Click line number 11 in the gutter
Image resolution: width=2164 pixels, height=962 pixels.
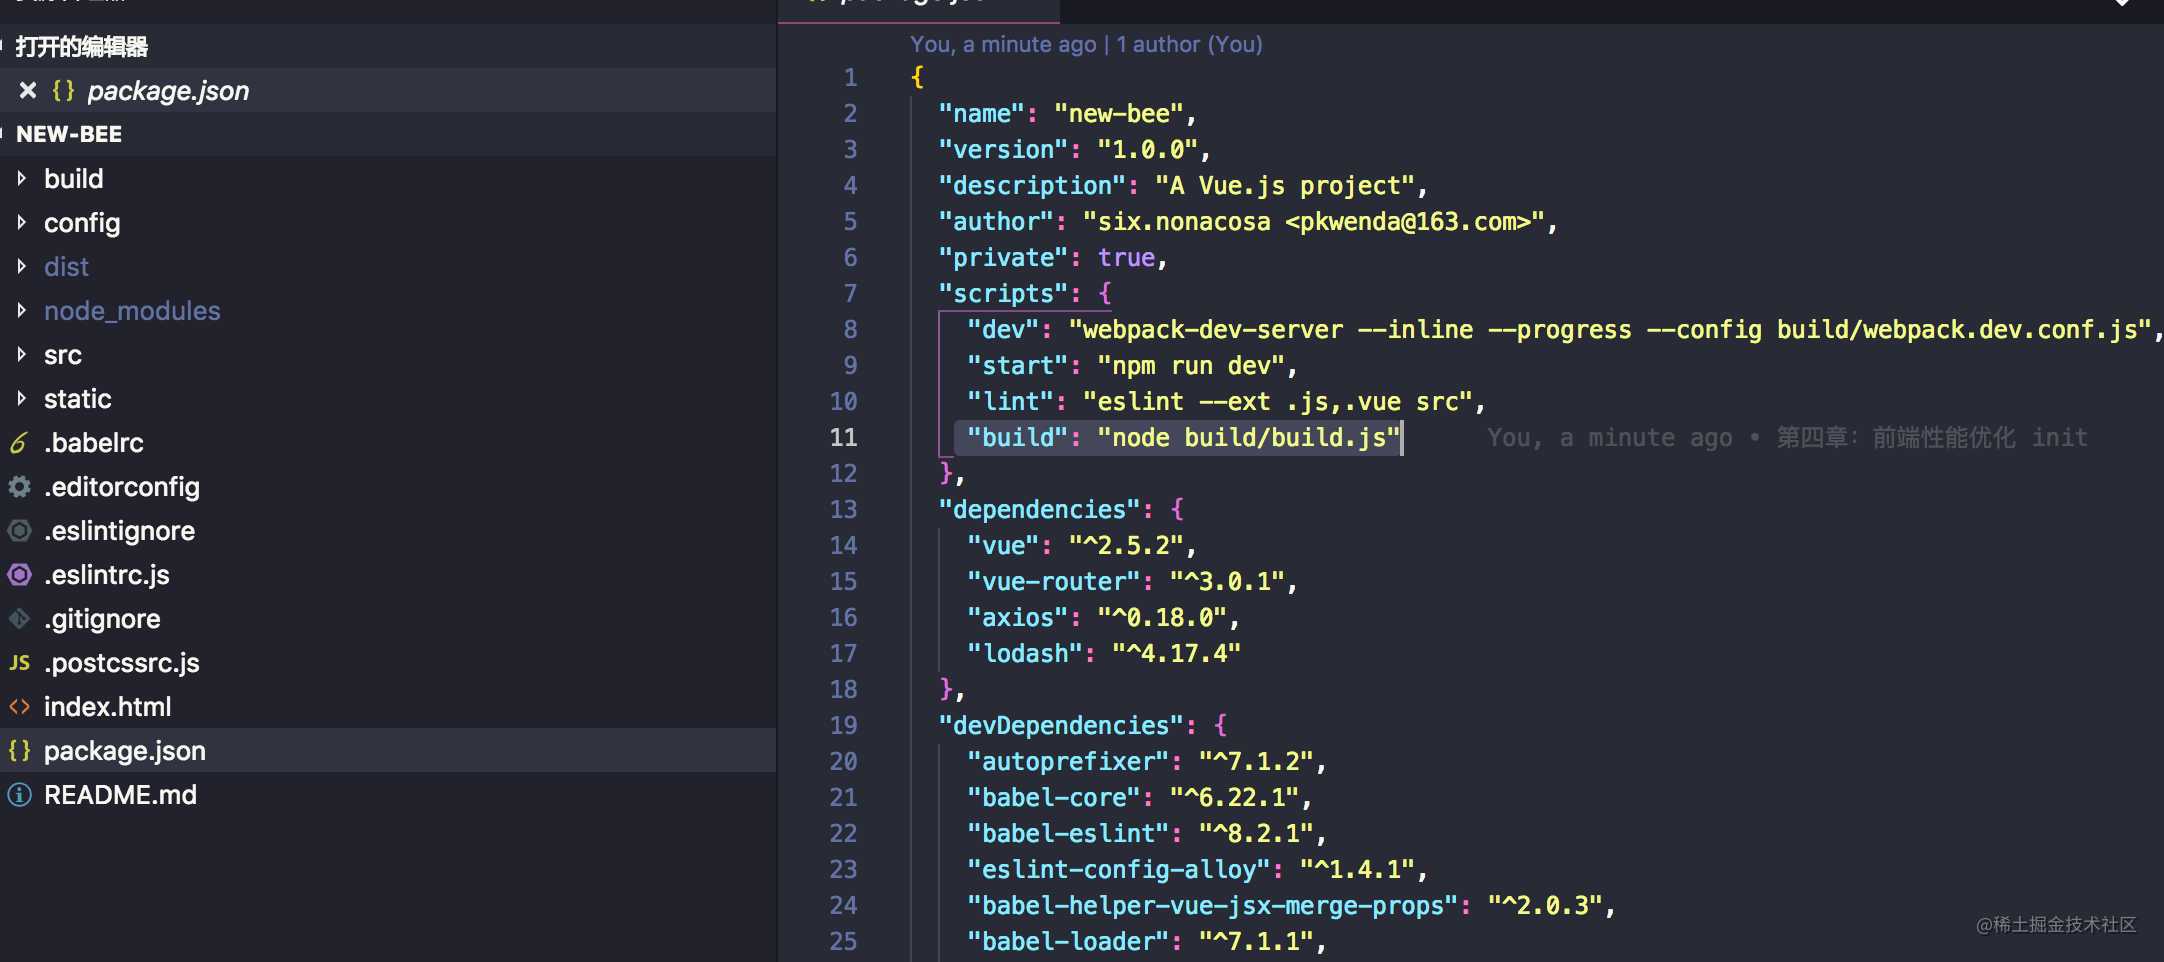(843, 437)
